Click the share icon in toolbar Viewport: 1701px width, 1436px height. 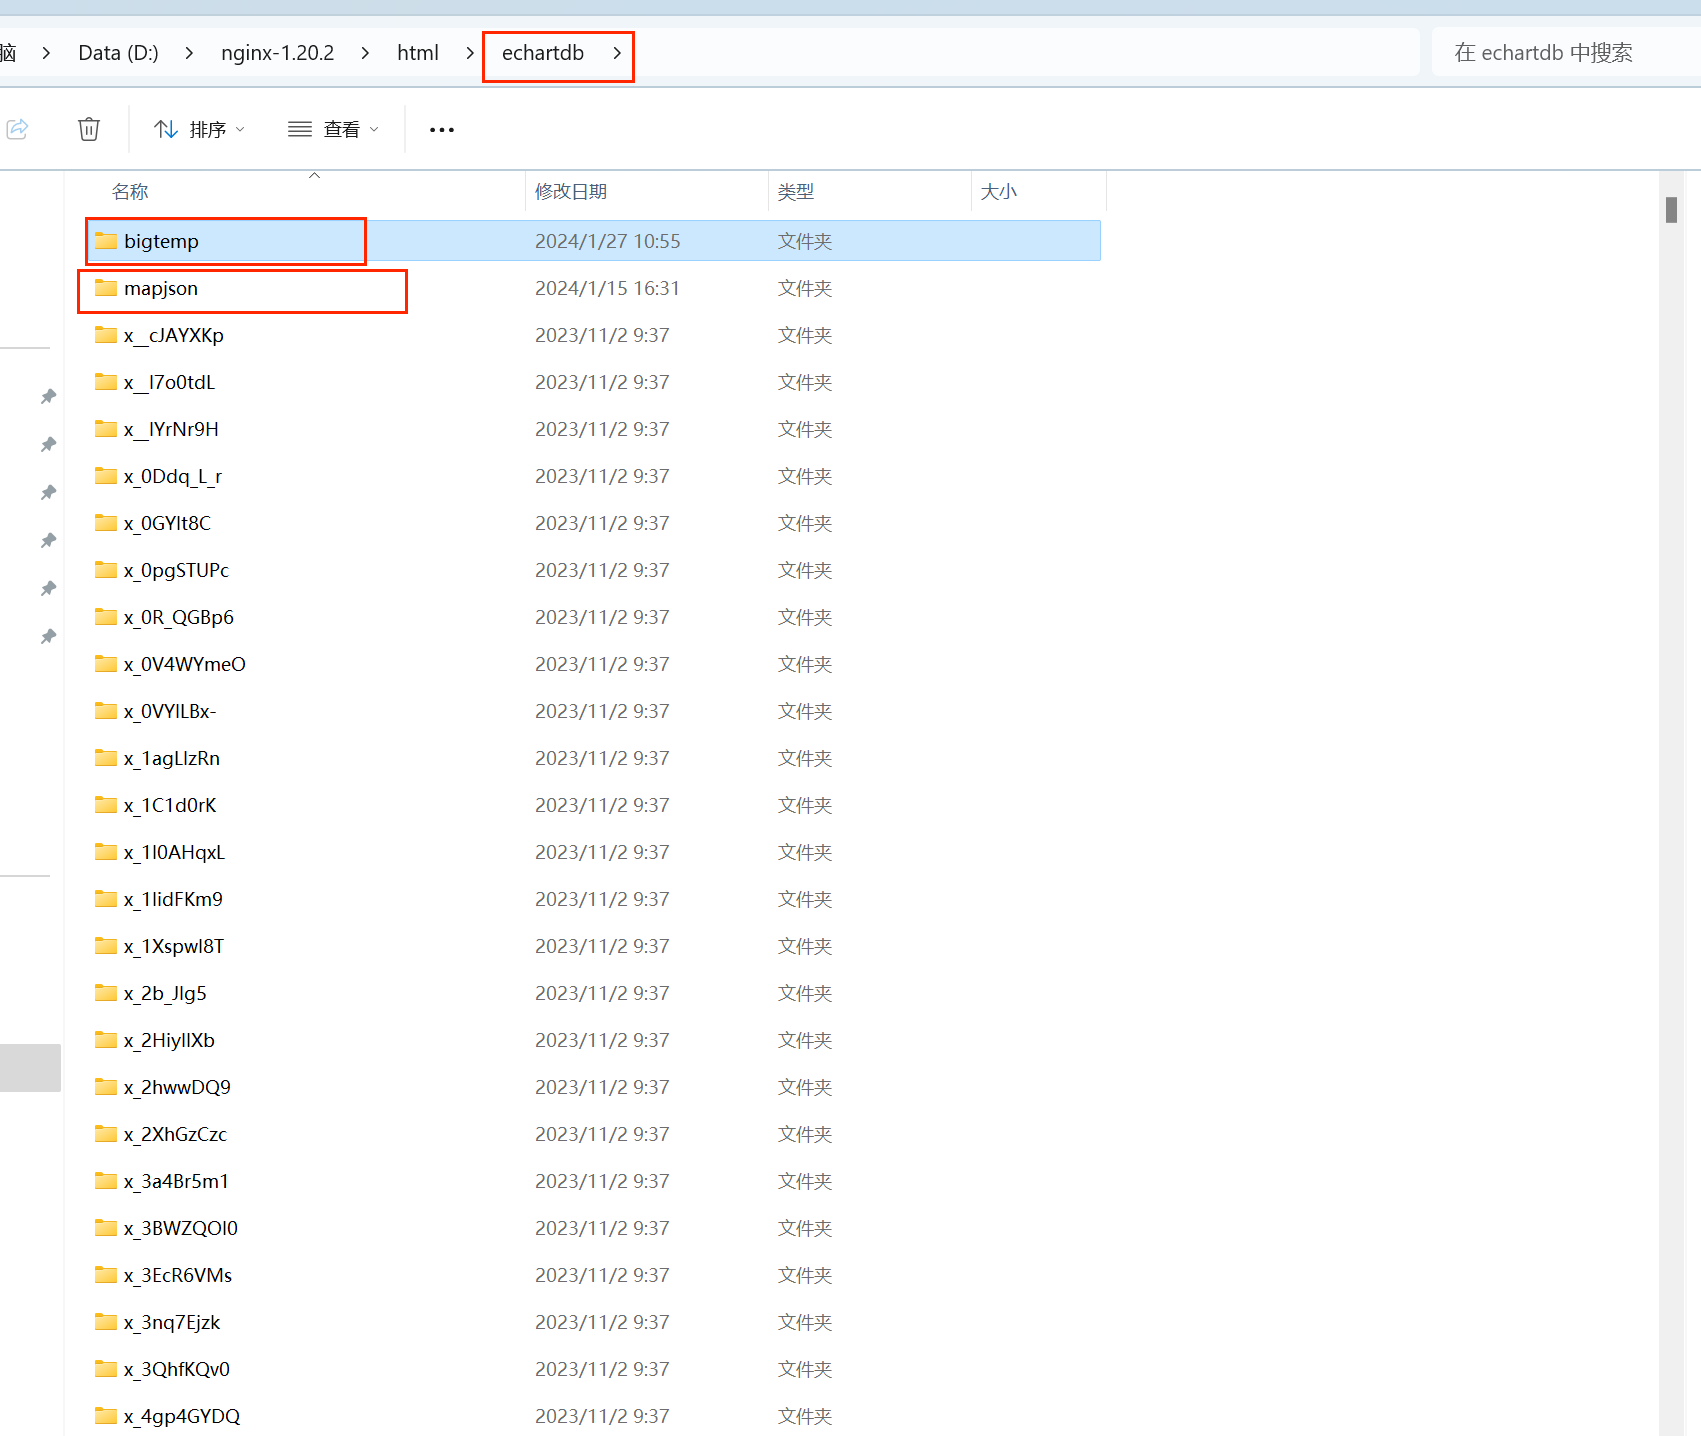point(17,129)
